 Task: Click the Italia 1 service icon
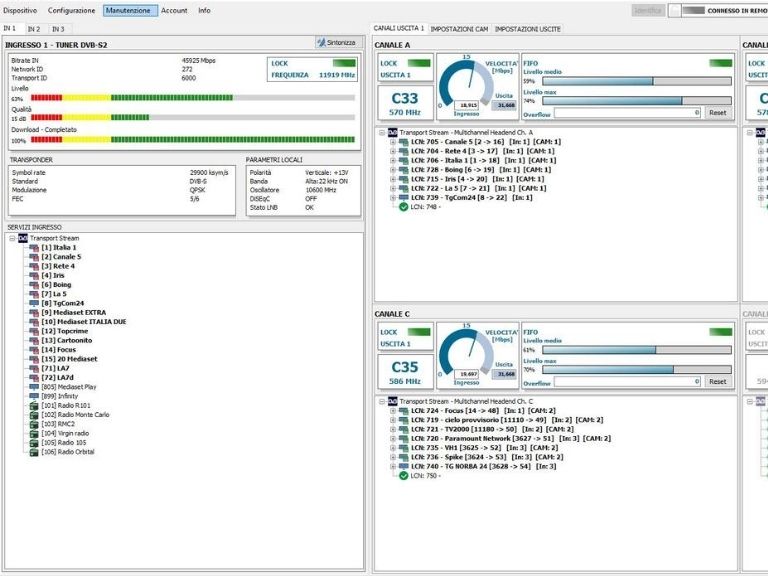click(x=34, y=248)
